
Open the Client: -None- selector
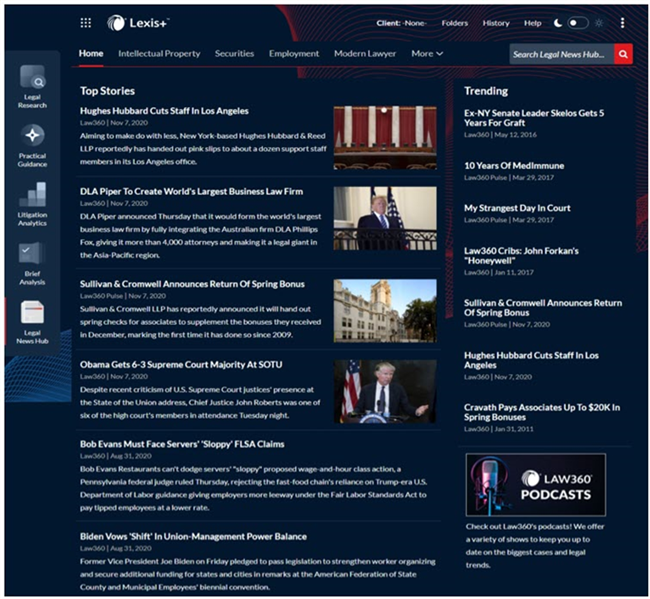(x=401, y=23)
